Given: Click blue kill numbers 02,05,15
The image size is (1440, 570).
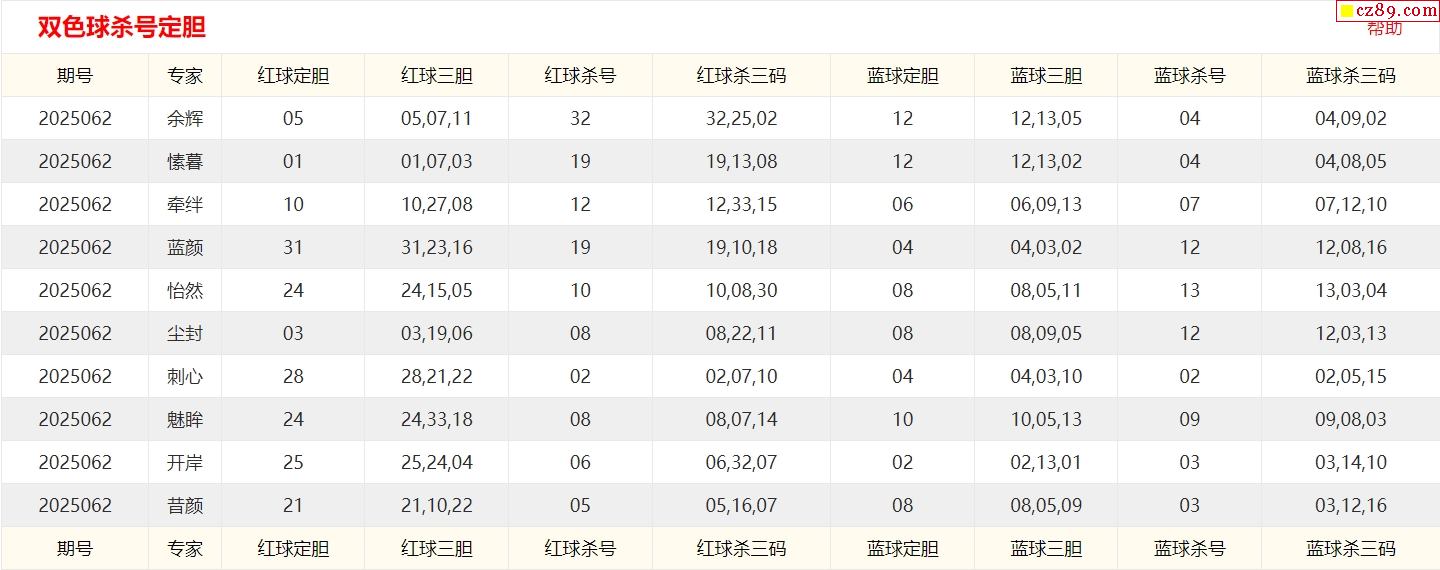Looking at the screenshot, I should [x=1351, y=377].
